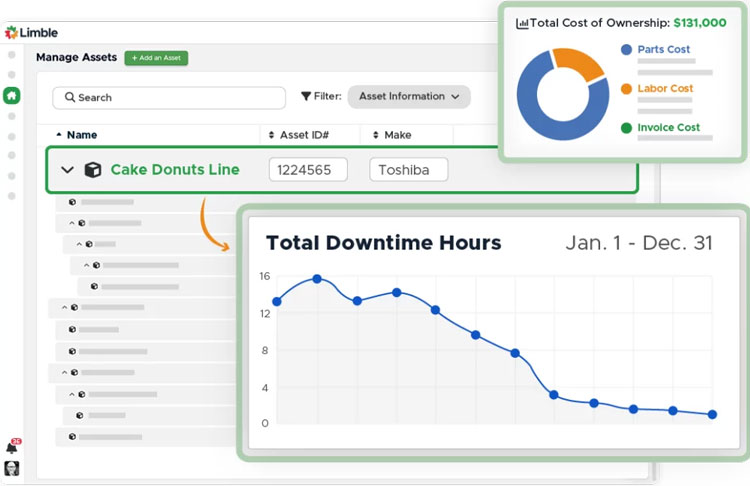The width and height of the screenshot is (750, 486).
Task: Open the green home sidebar icon
Action: pos(11,96)
